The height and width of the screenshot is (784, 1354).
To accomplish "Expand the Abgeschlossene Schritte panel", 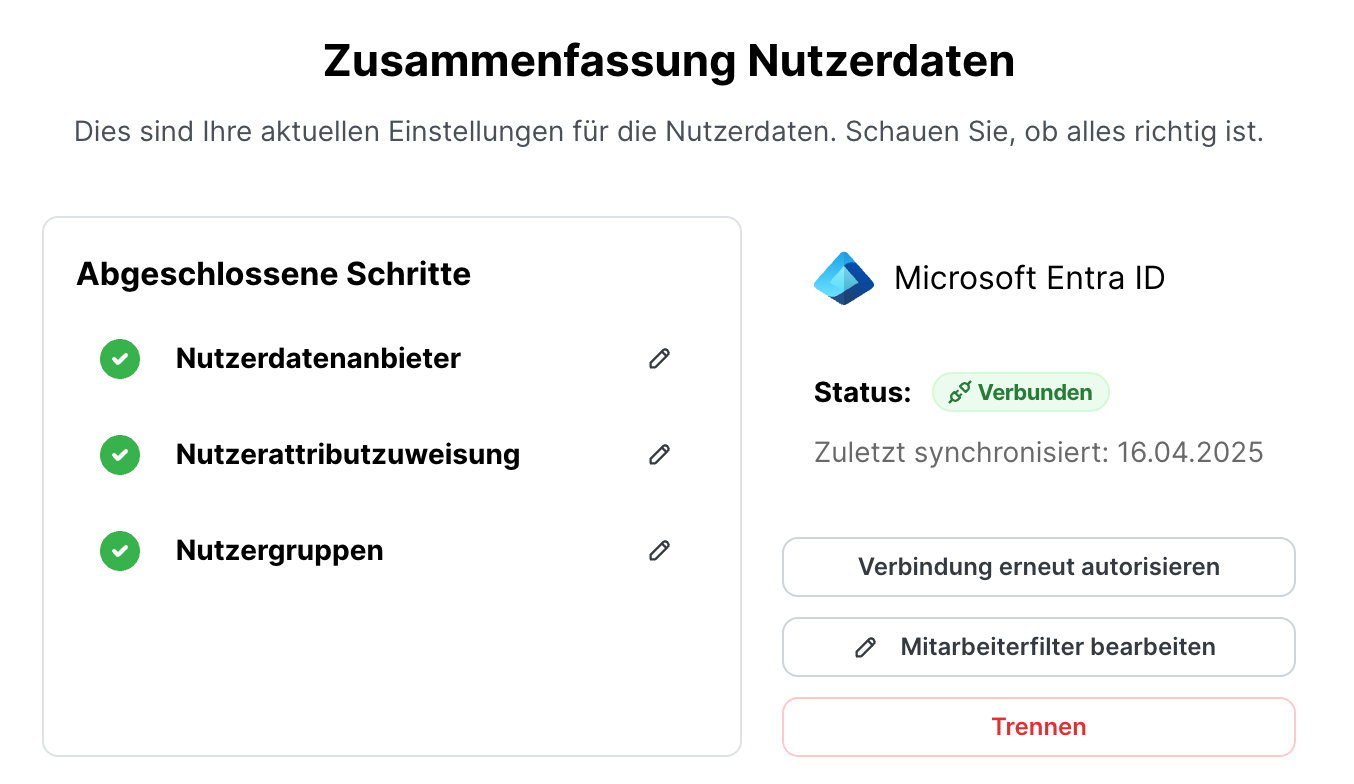I will pos(274,273).
